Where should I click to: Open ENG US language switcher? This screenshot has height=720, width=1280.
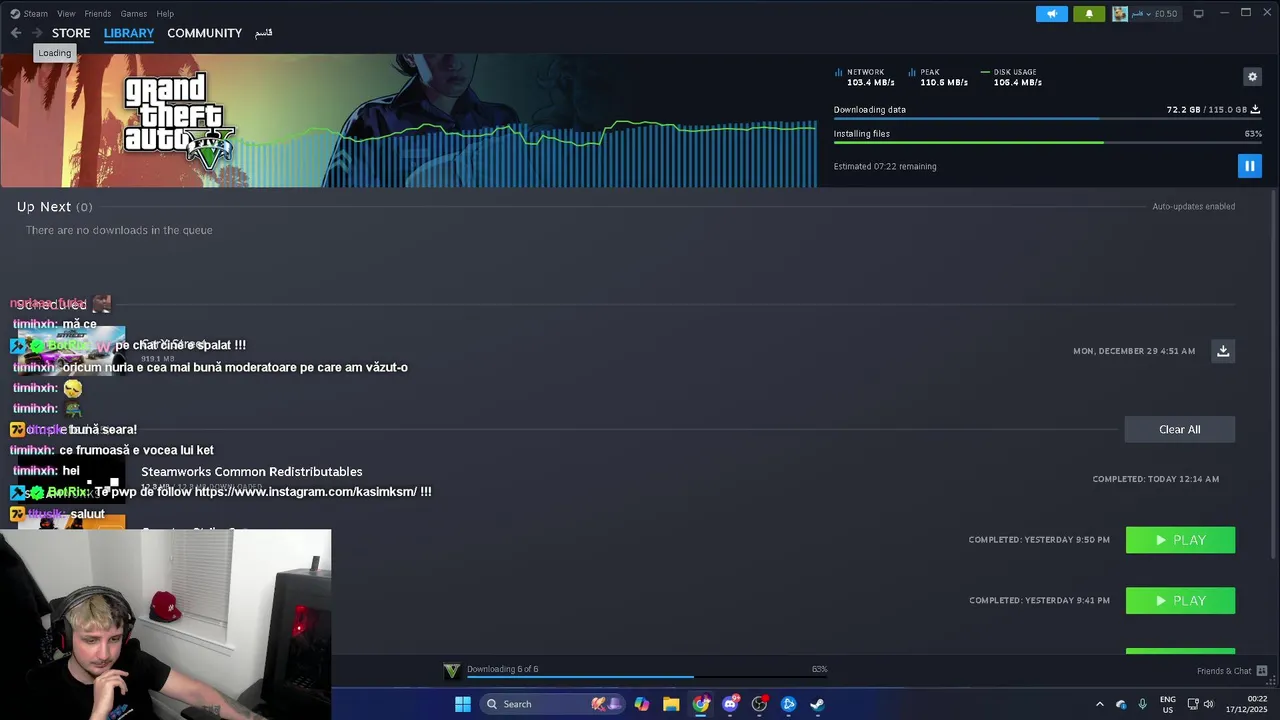click(x=1167, y=704)
